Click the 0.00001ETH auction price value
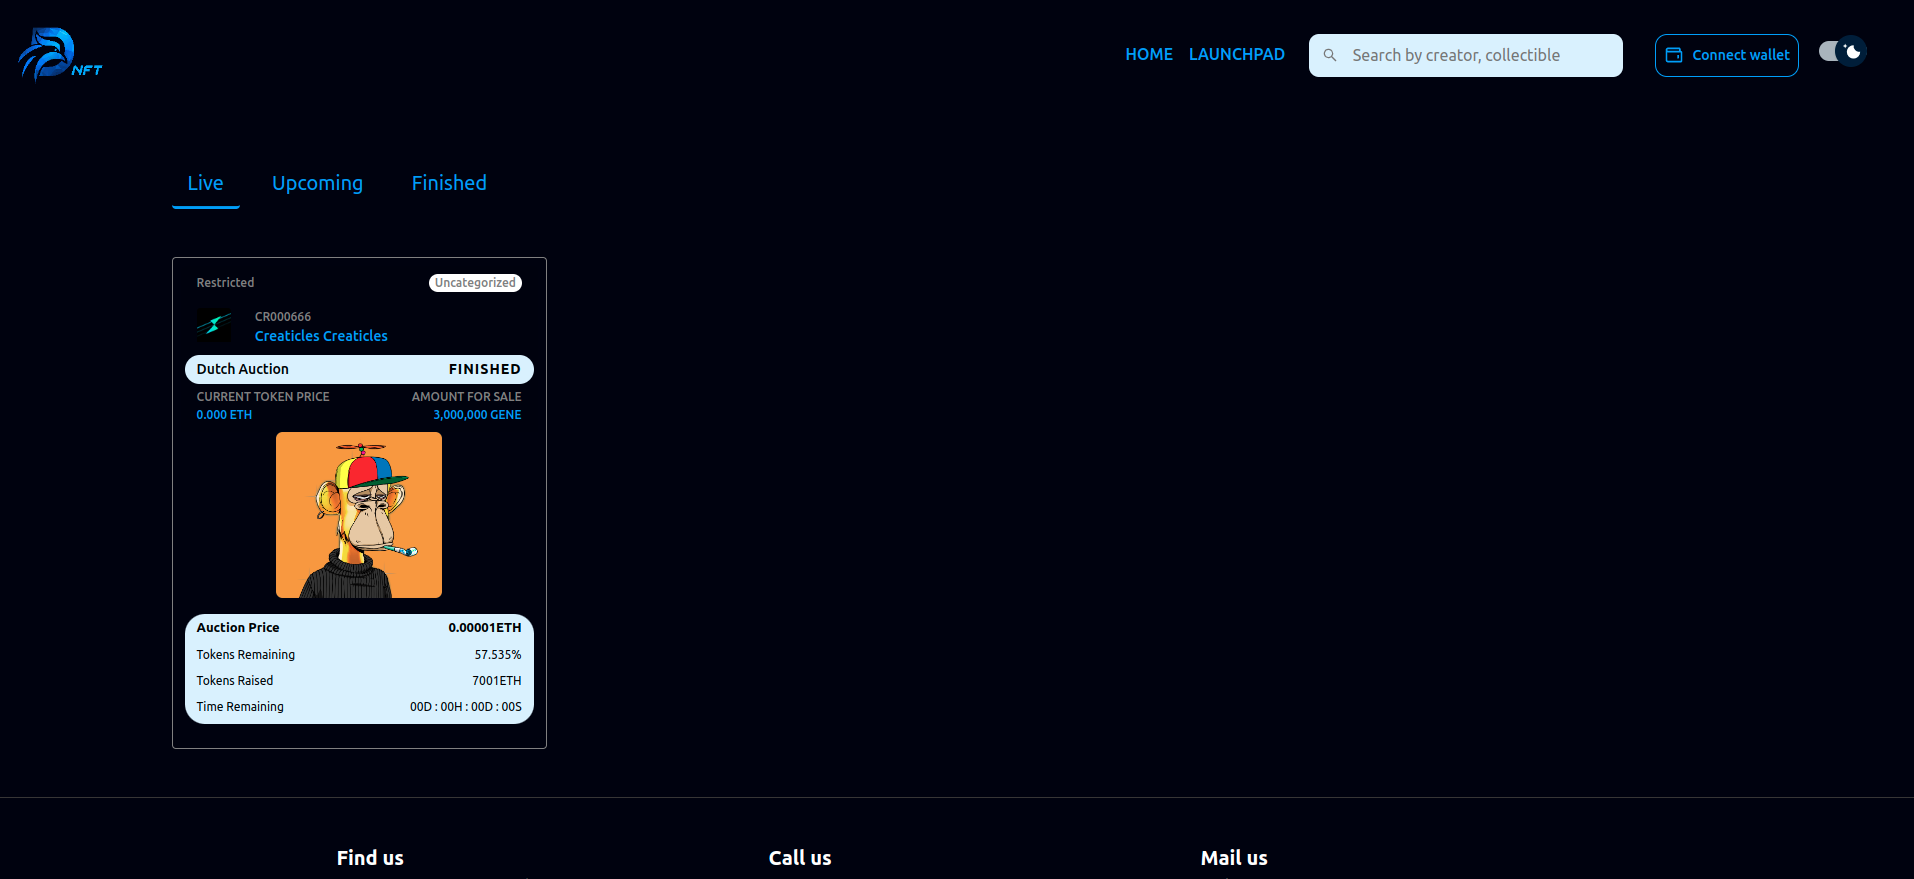The width and height of the screenshot is (1914, 879). tap(485, 628)
